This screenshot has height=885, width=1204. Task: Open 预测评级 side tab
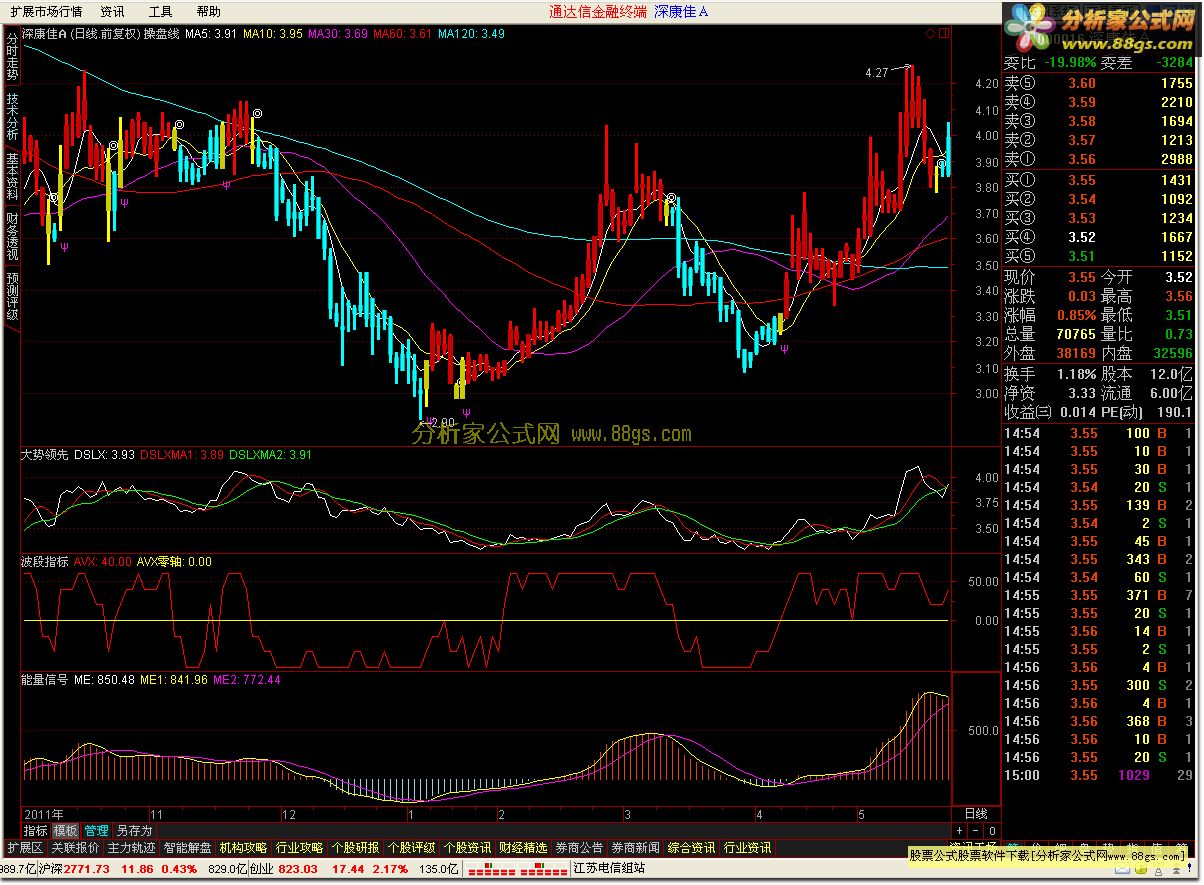point(11,296)
